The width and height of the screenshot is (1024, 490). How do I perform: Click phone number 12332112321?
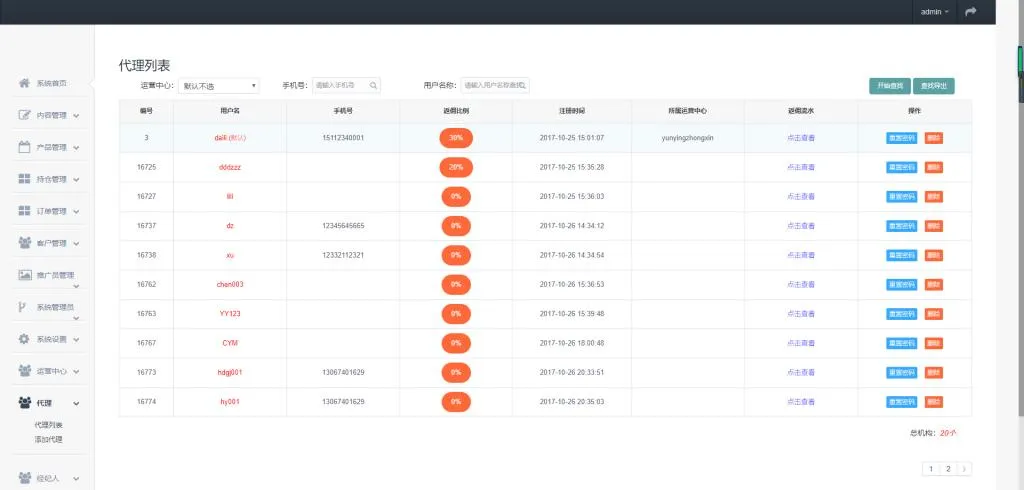pos(343,255)
